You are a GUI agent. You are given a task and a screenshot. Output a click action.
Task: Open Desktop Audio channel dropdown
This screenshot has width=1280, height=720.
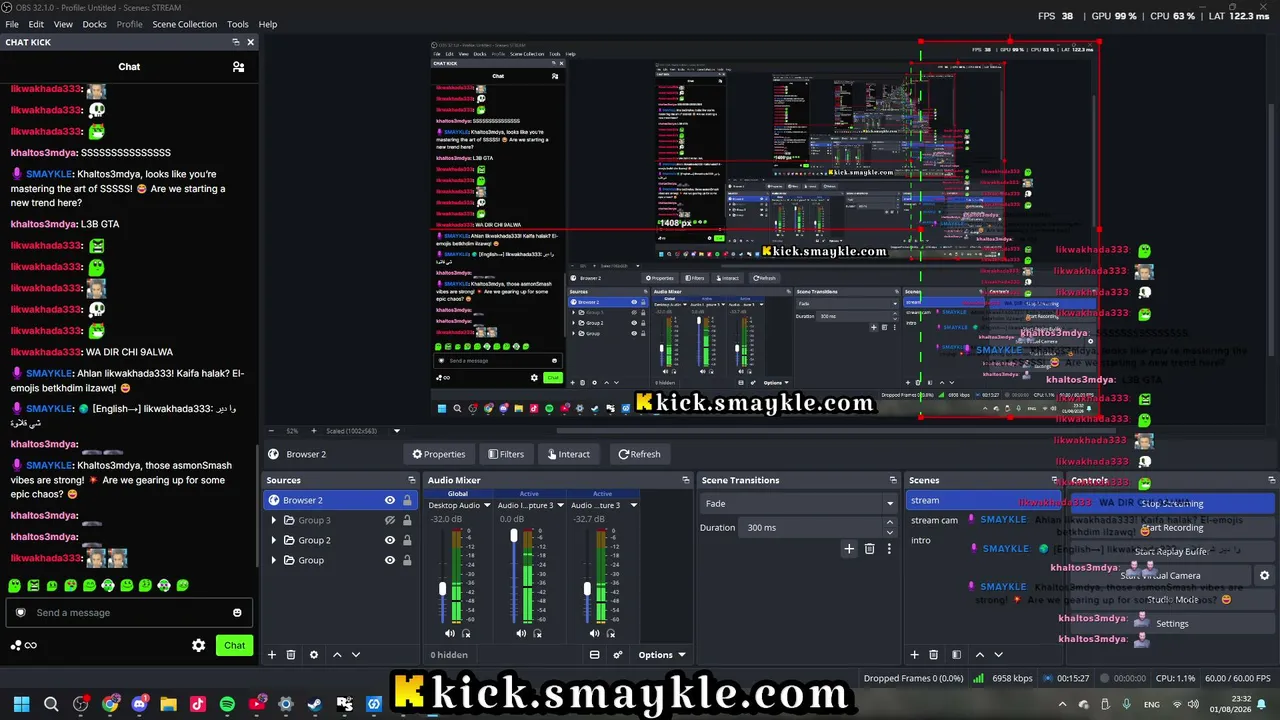[487, 505]
